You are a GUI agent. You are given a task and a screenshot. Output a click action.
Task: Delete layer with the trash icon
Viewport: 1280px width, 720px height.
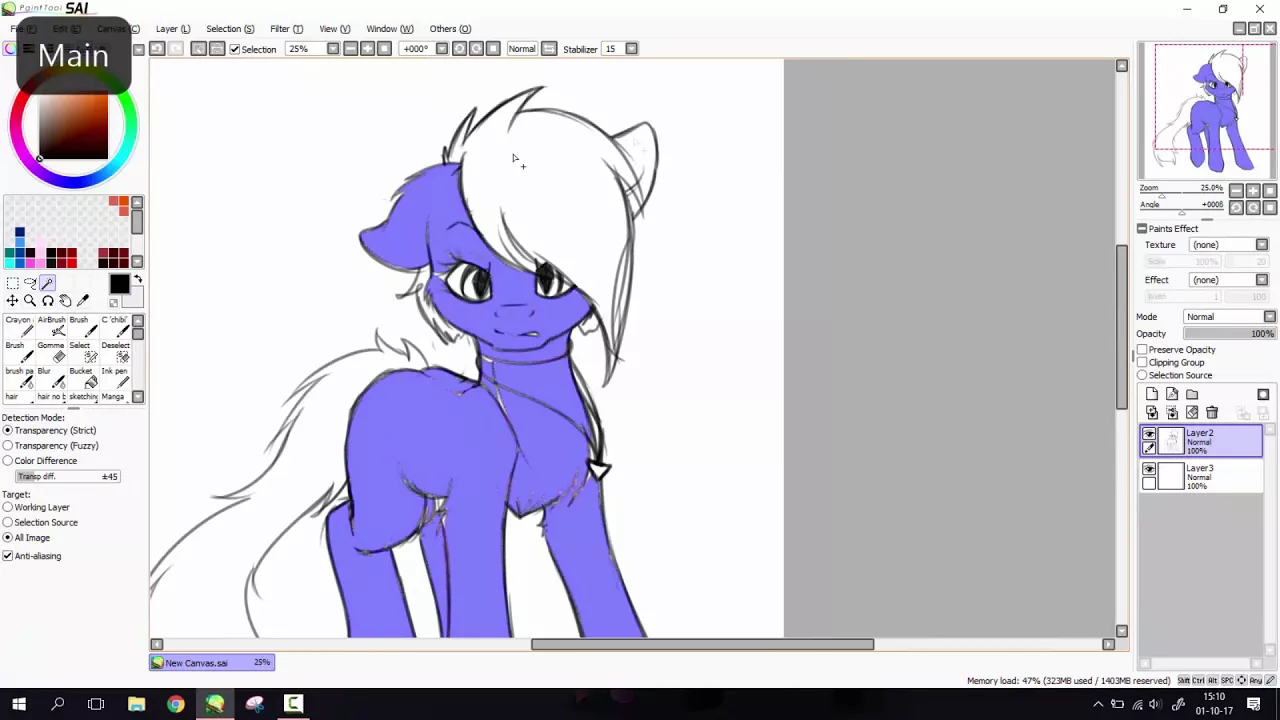coord(1212,412)
